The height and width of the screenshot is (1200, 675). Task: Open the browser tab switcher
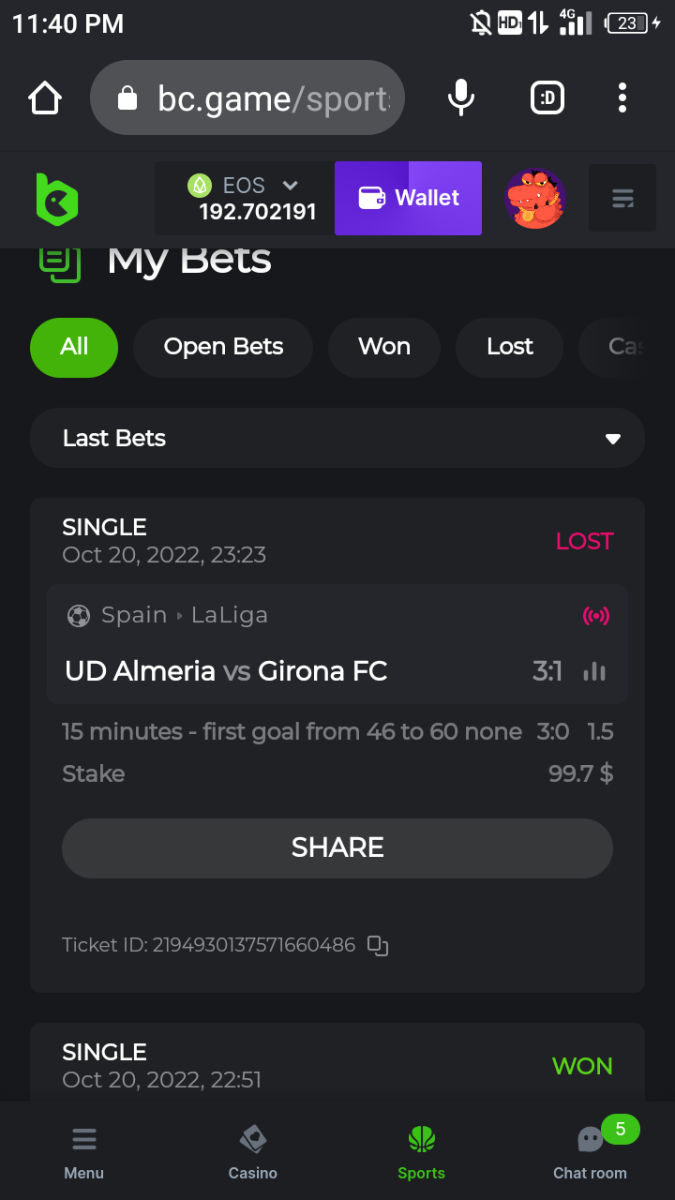(x=547, y=98)
